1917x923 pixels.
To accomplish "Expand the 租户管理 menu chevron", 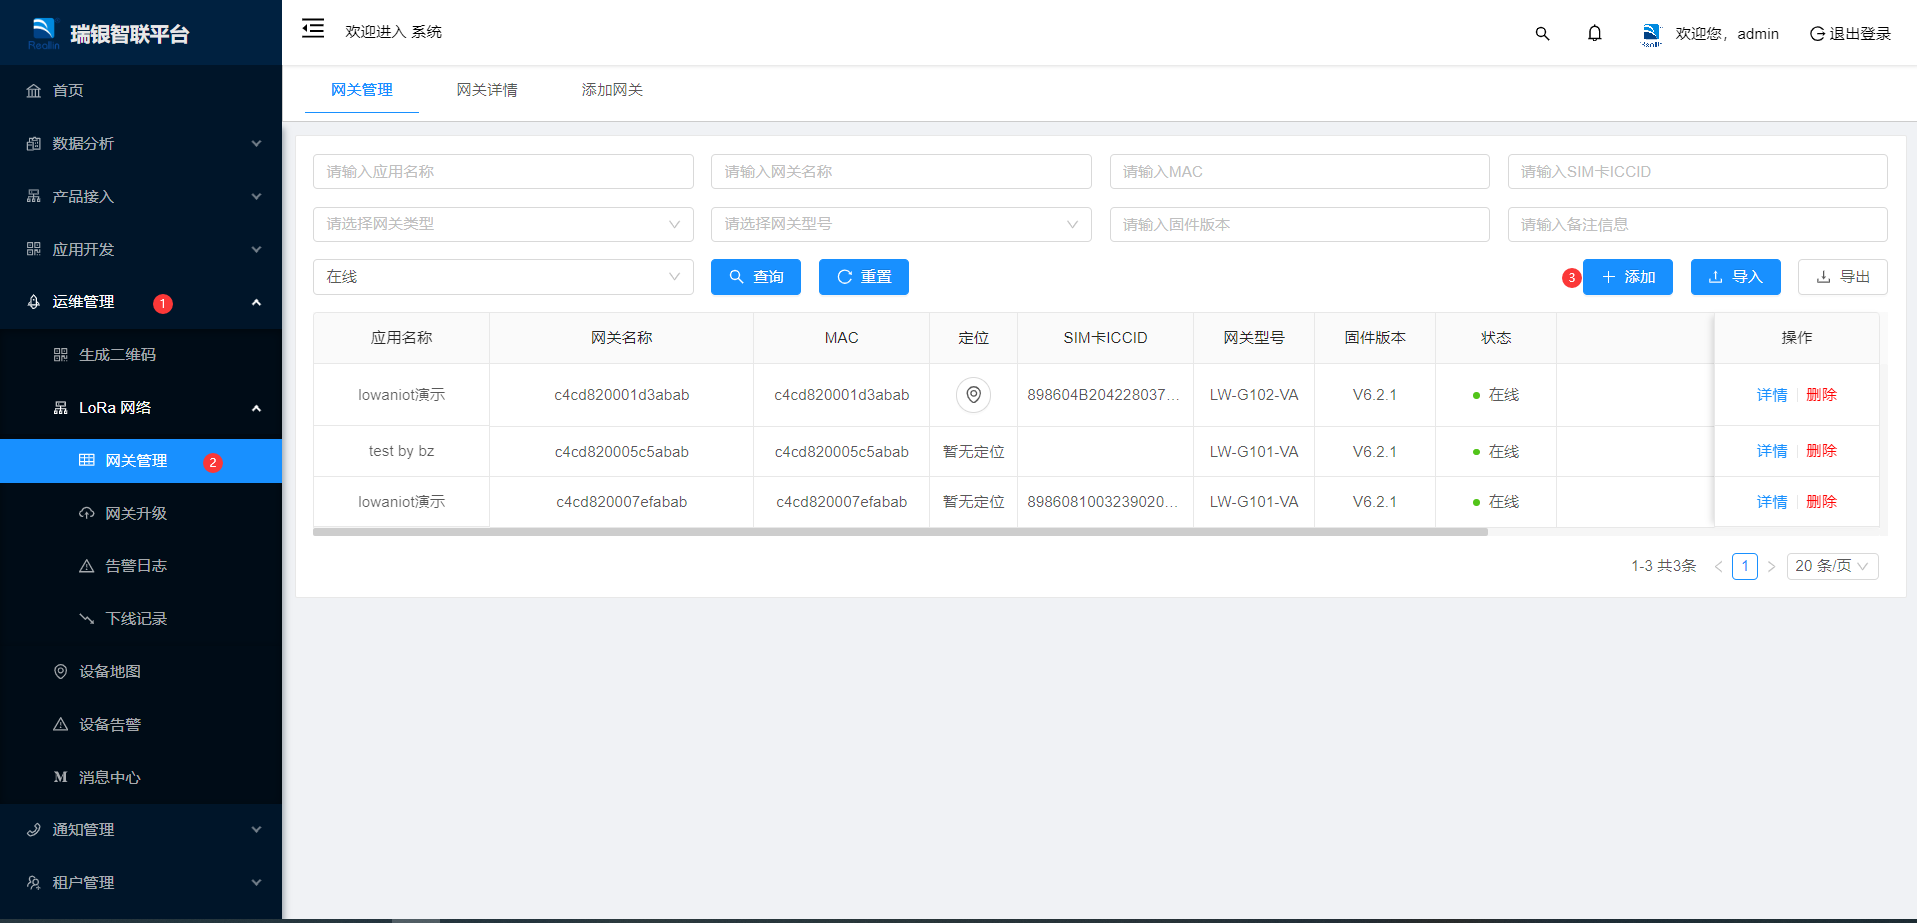I will click(x=256, y=883).
